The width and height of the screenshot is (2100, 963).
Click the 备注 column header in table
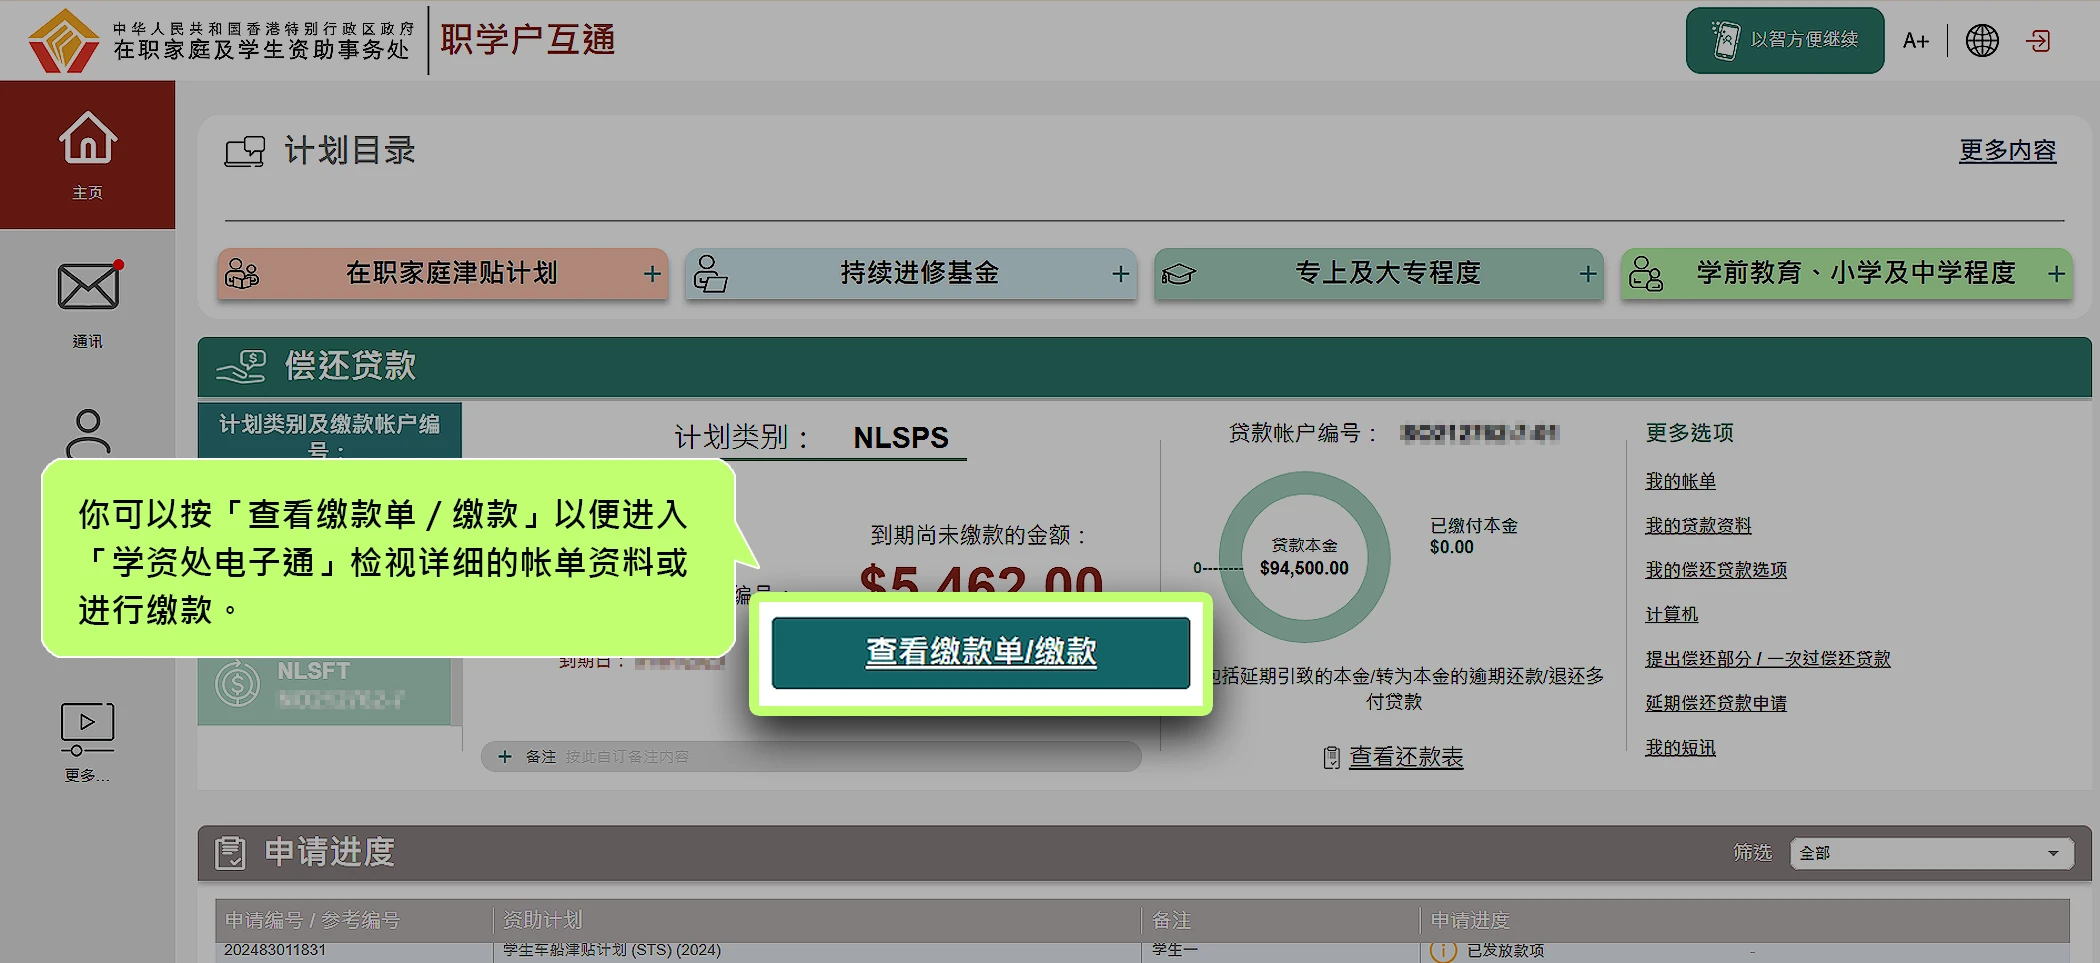1171,920
